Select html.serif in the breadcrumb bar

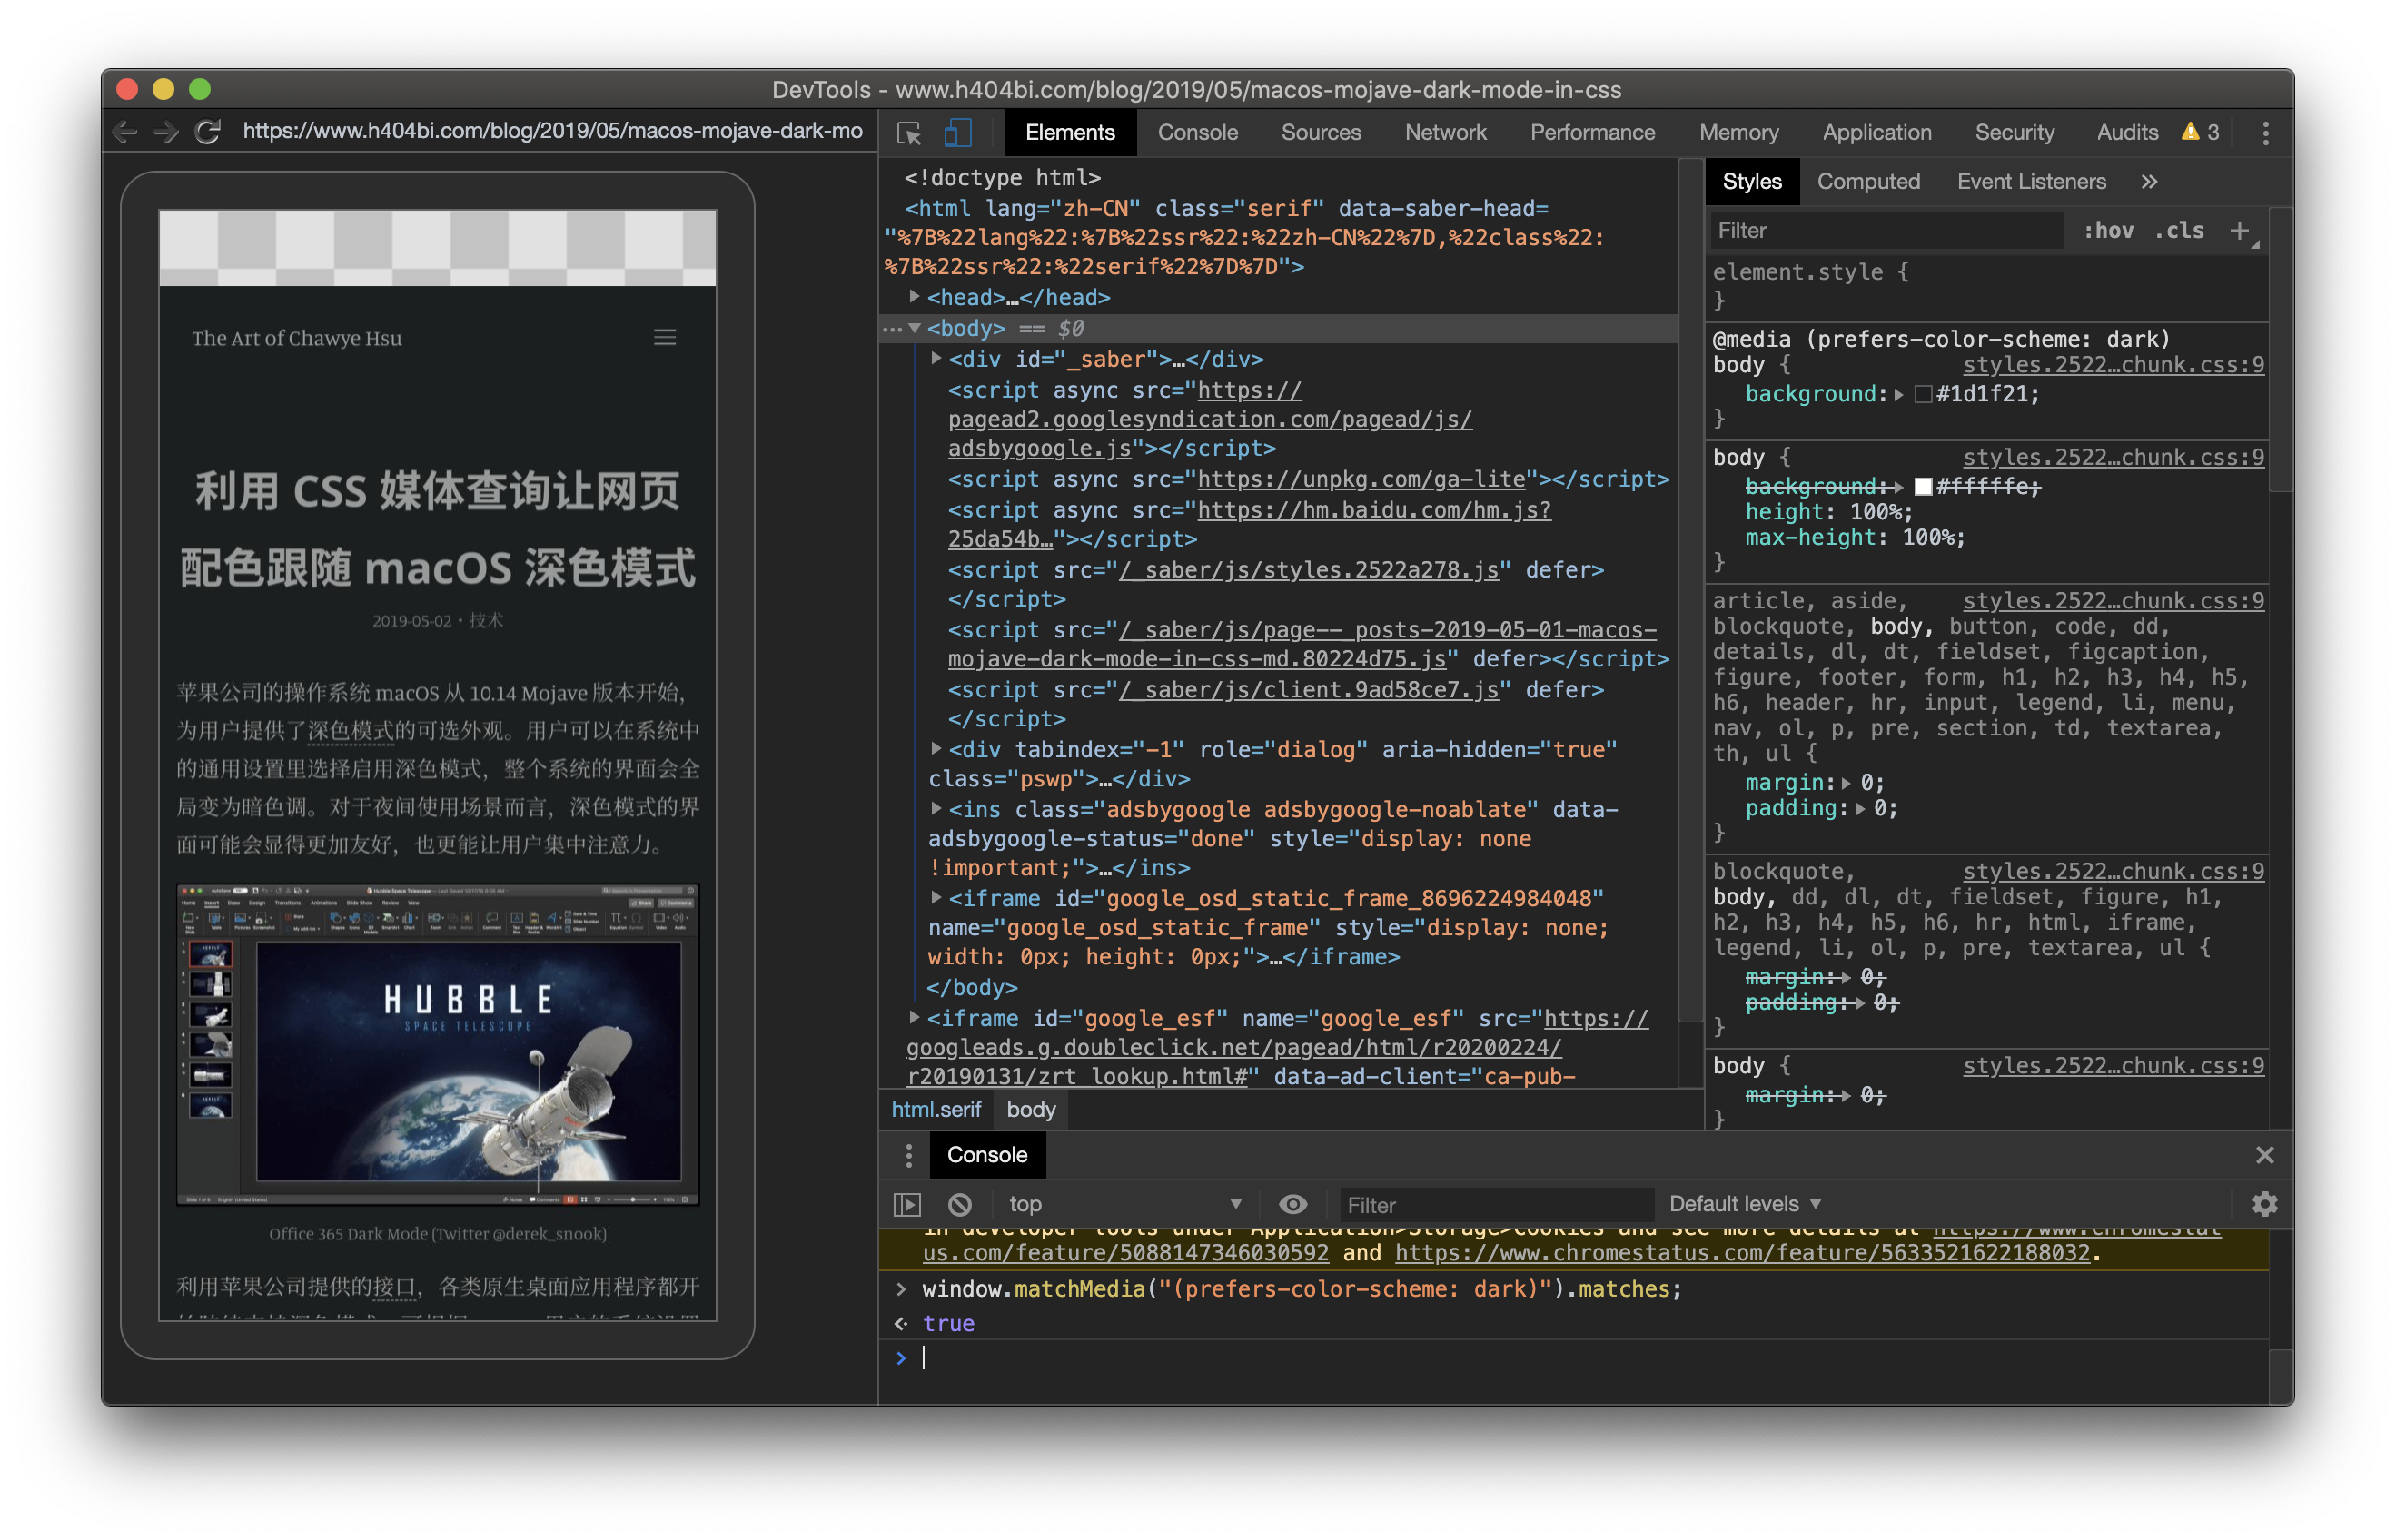[936, 1109]
